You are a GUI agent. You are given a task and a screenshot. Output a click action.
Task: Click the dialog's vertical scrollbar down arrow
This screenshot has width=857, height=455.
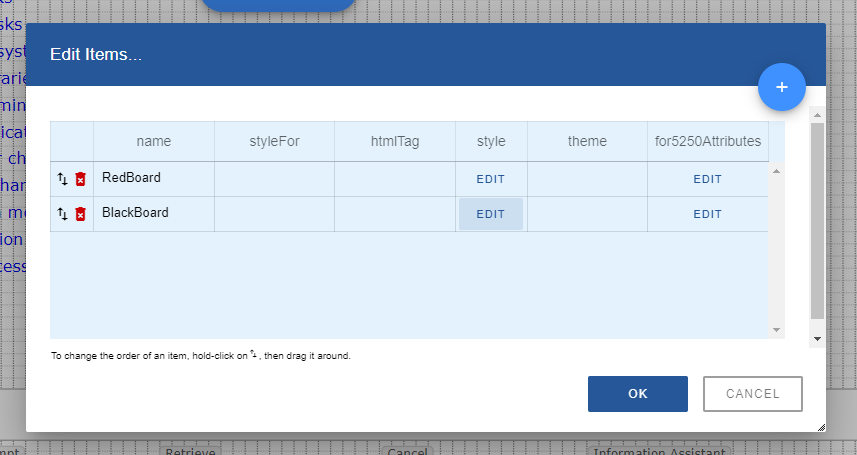[817, 340]
